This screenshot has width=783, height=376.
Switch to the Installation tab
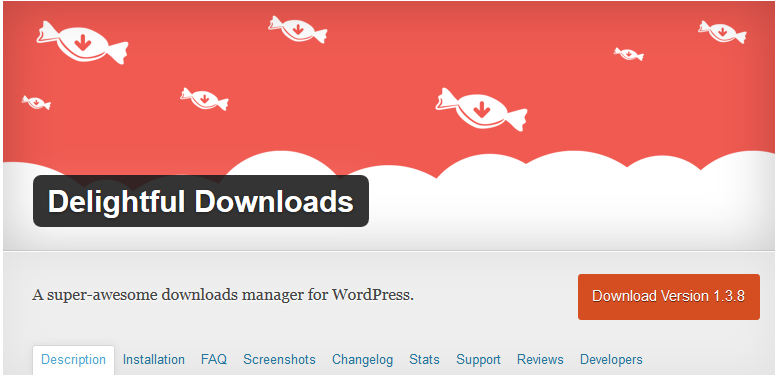click(x=154, y=360)
